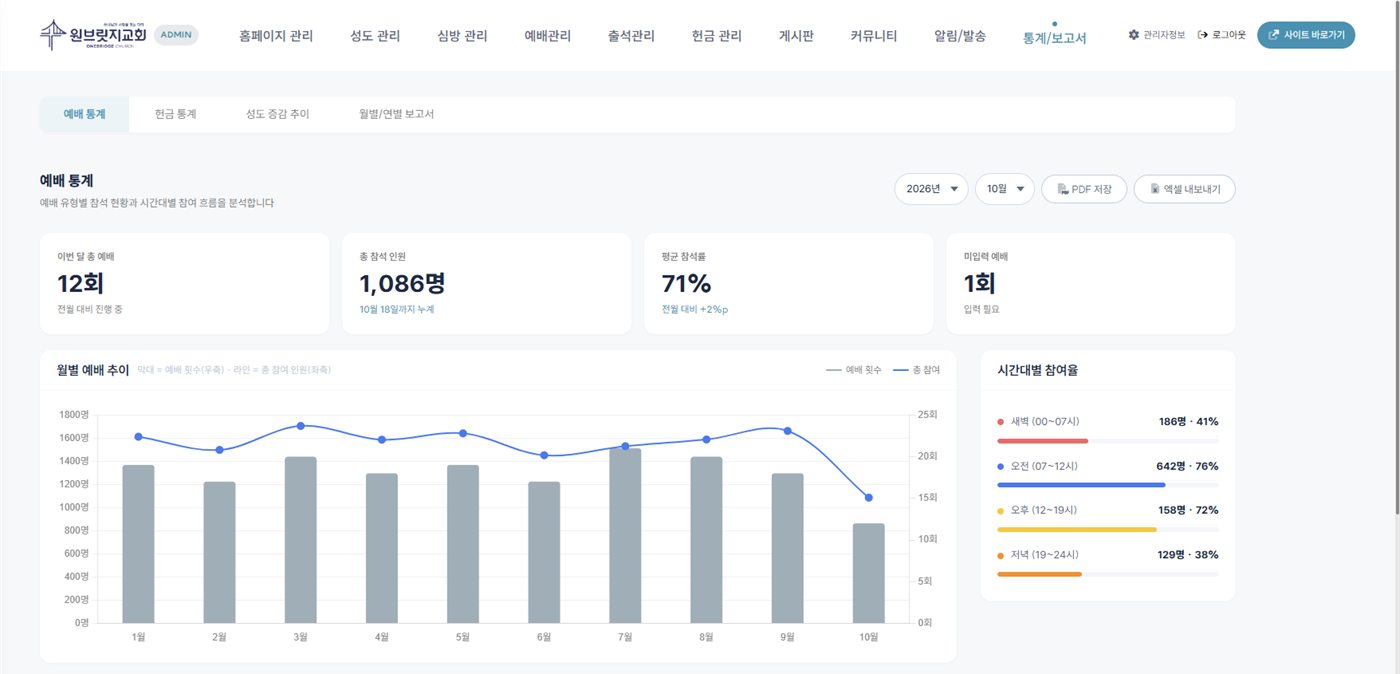Open the 10월 month dropdown
This screenshot has width=1400, height=674.
tap(1005, 189)
